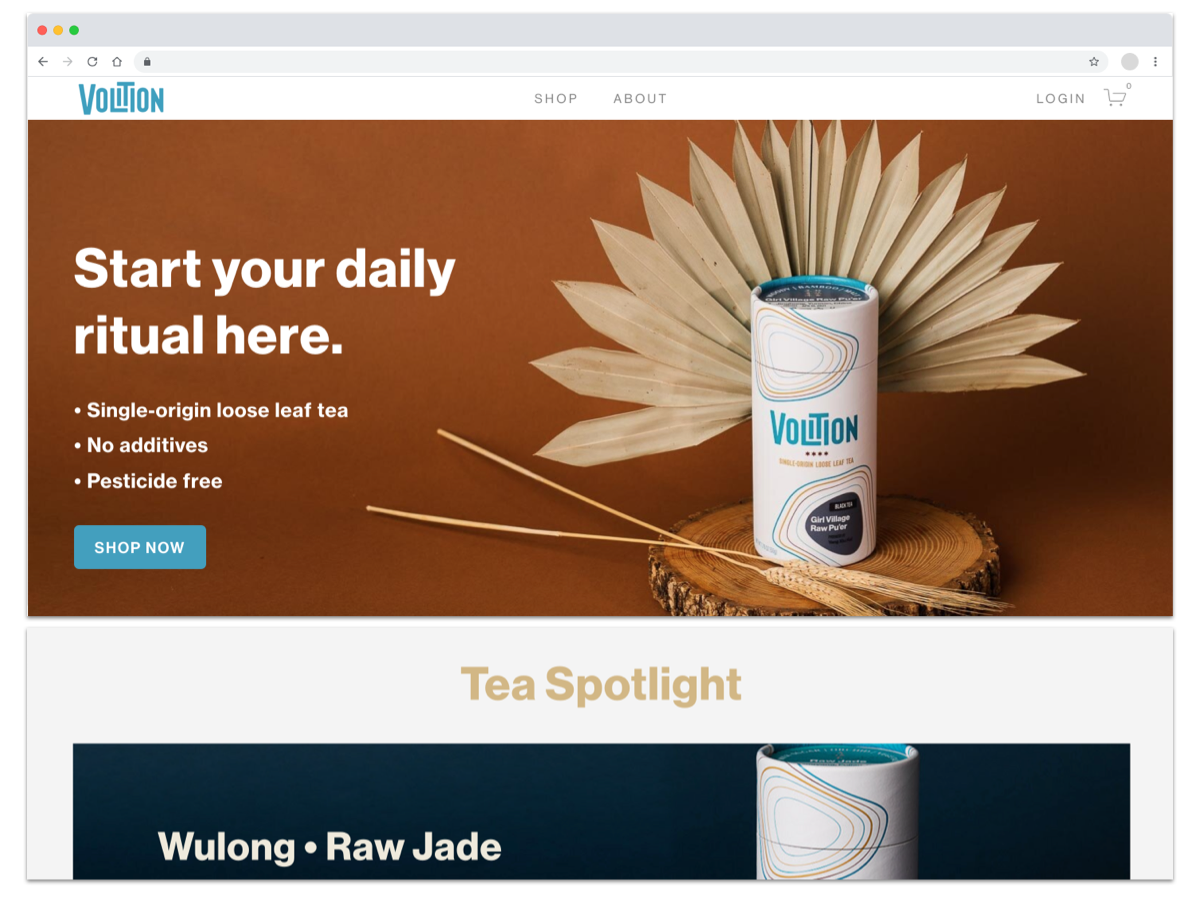
Task: Click the browser forward arrow
Action: tap(68, 62)
